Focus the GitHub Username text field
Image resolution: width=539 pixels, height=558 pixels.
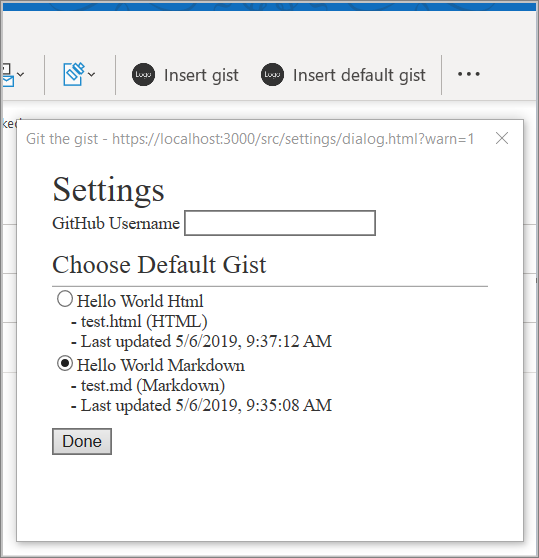[x=280, y=223]
